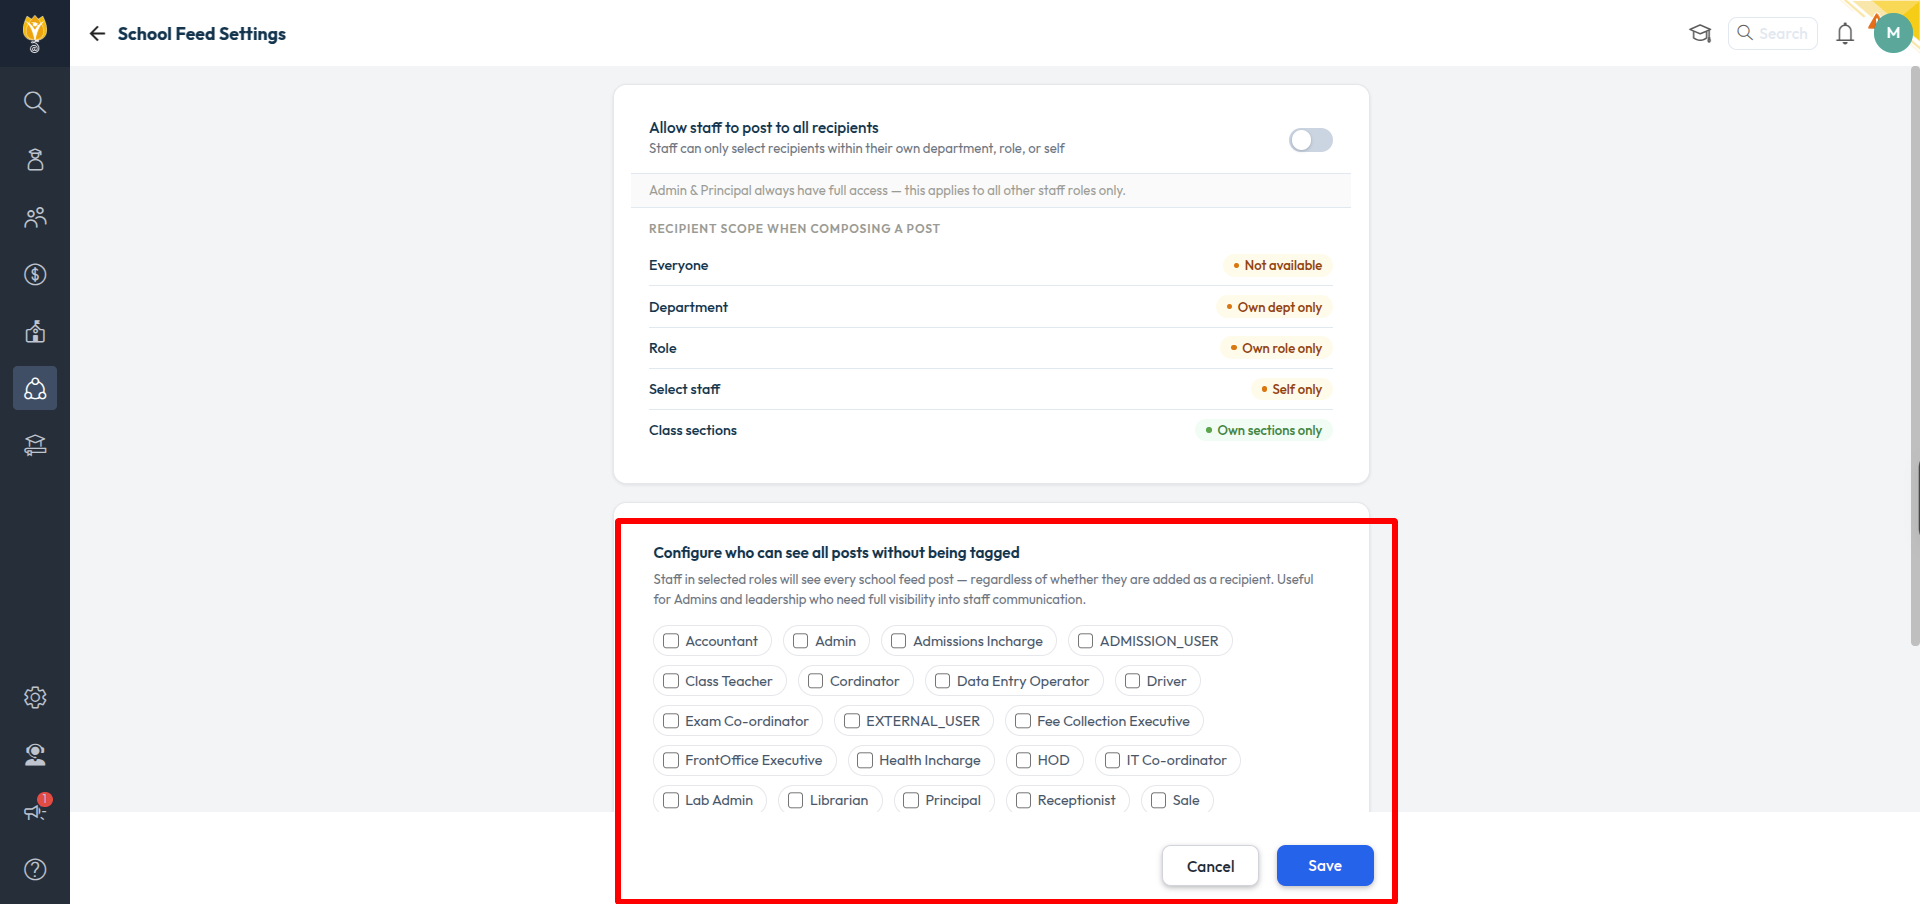The width and height of the screenshot is (1920, 904).
Task: Check the Class Teacher role checkbox
Action: click(671, 681)
